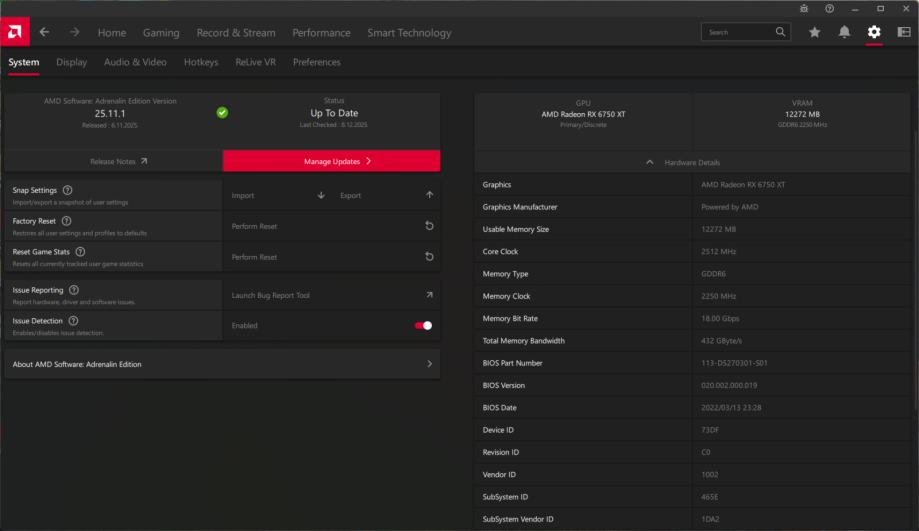The image size is (919, 531).
Task: Click the Up To Date status text
Action: click(334, 113)
